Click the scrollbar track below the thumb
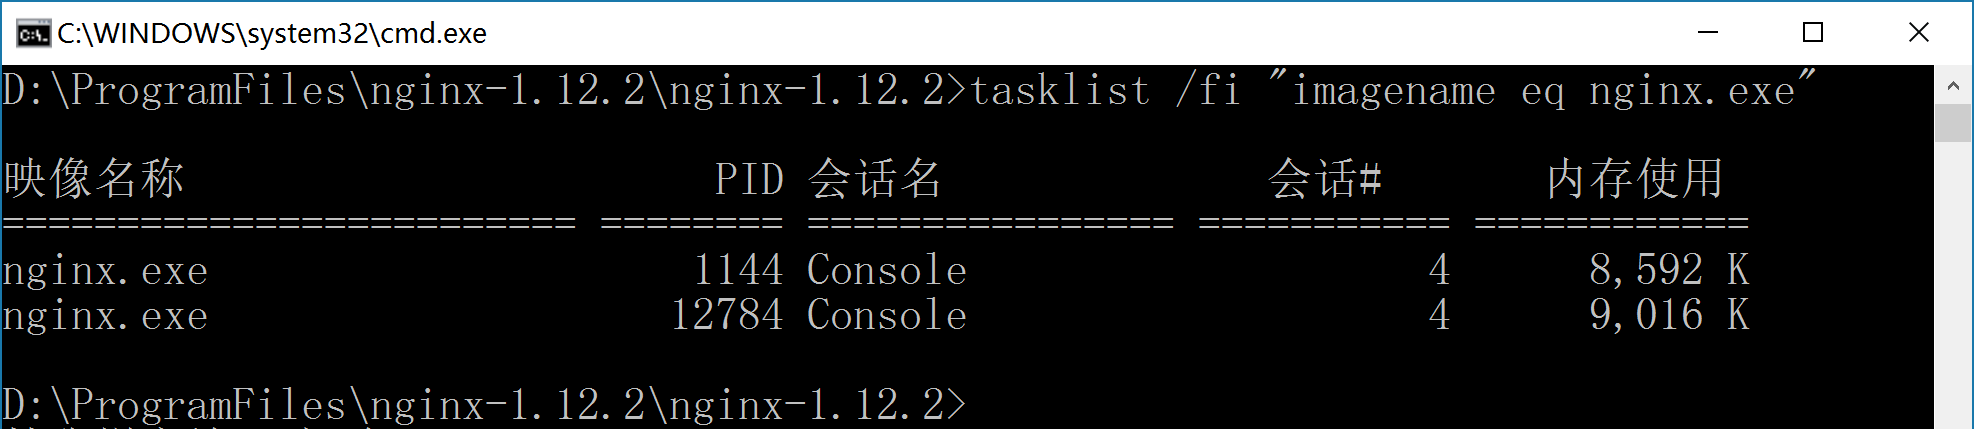Viewport: 1974px width, 429px height. [x=1953, y=285]
